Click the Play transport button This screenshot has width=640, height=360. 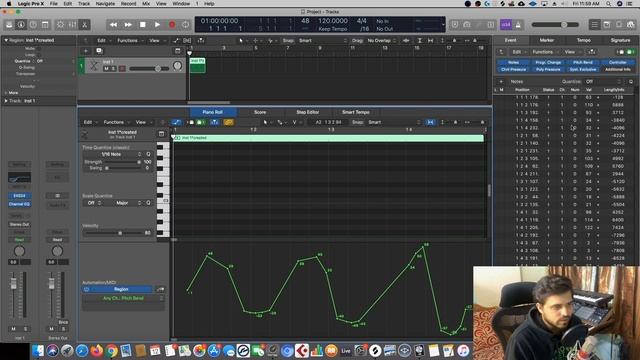click(157, 25)
